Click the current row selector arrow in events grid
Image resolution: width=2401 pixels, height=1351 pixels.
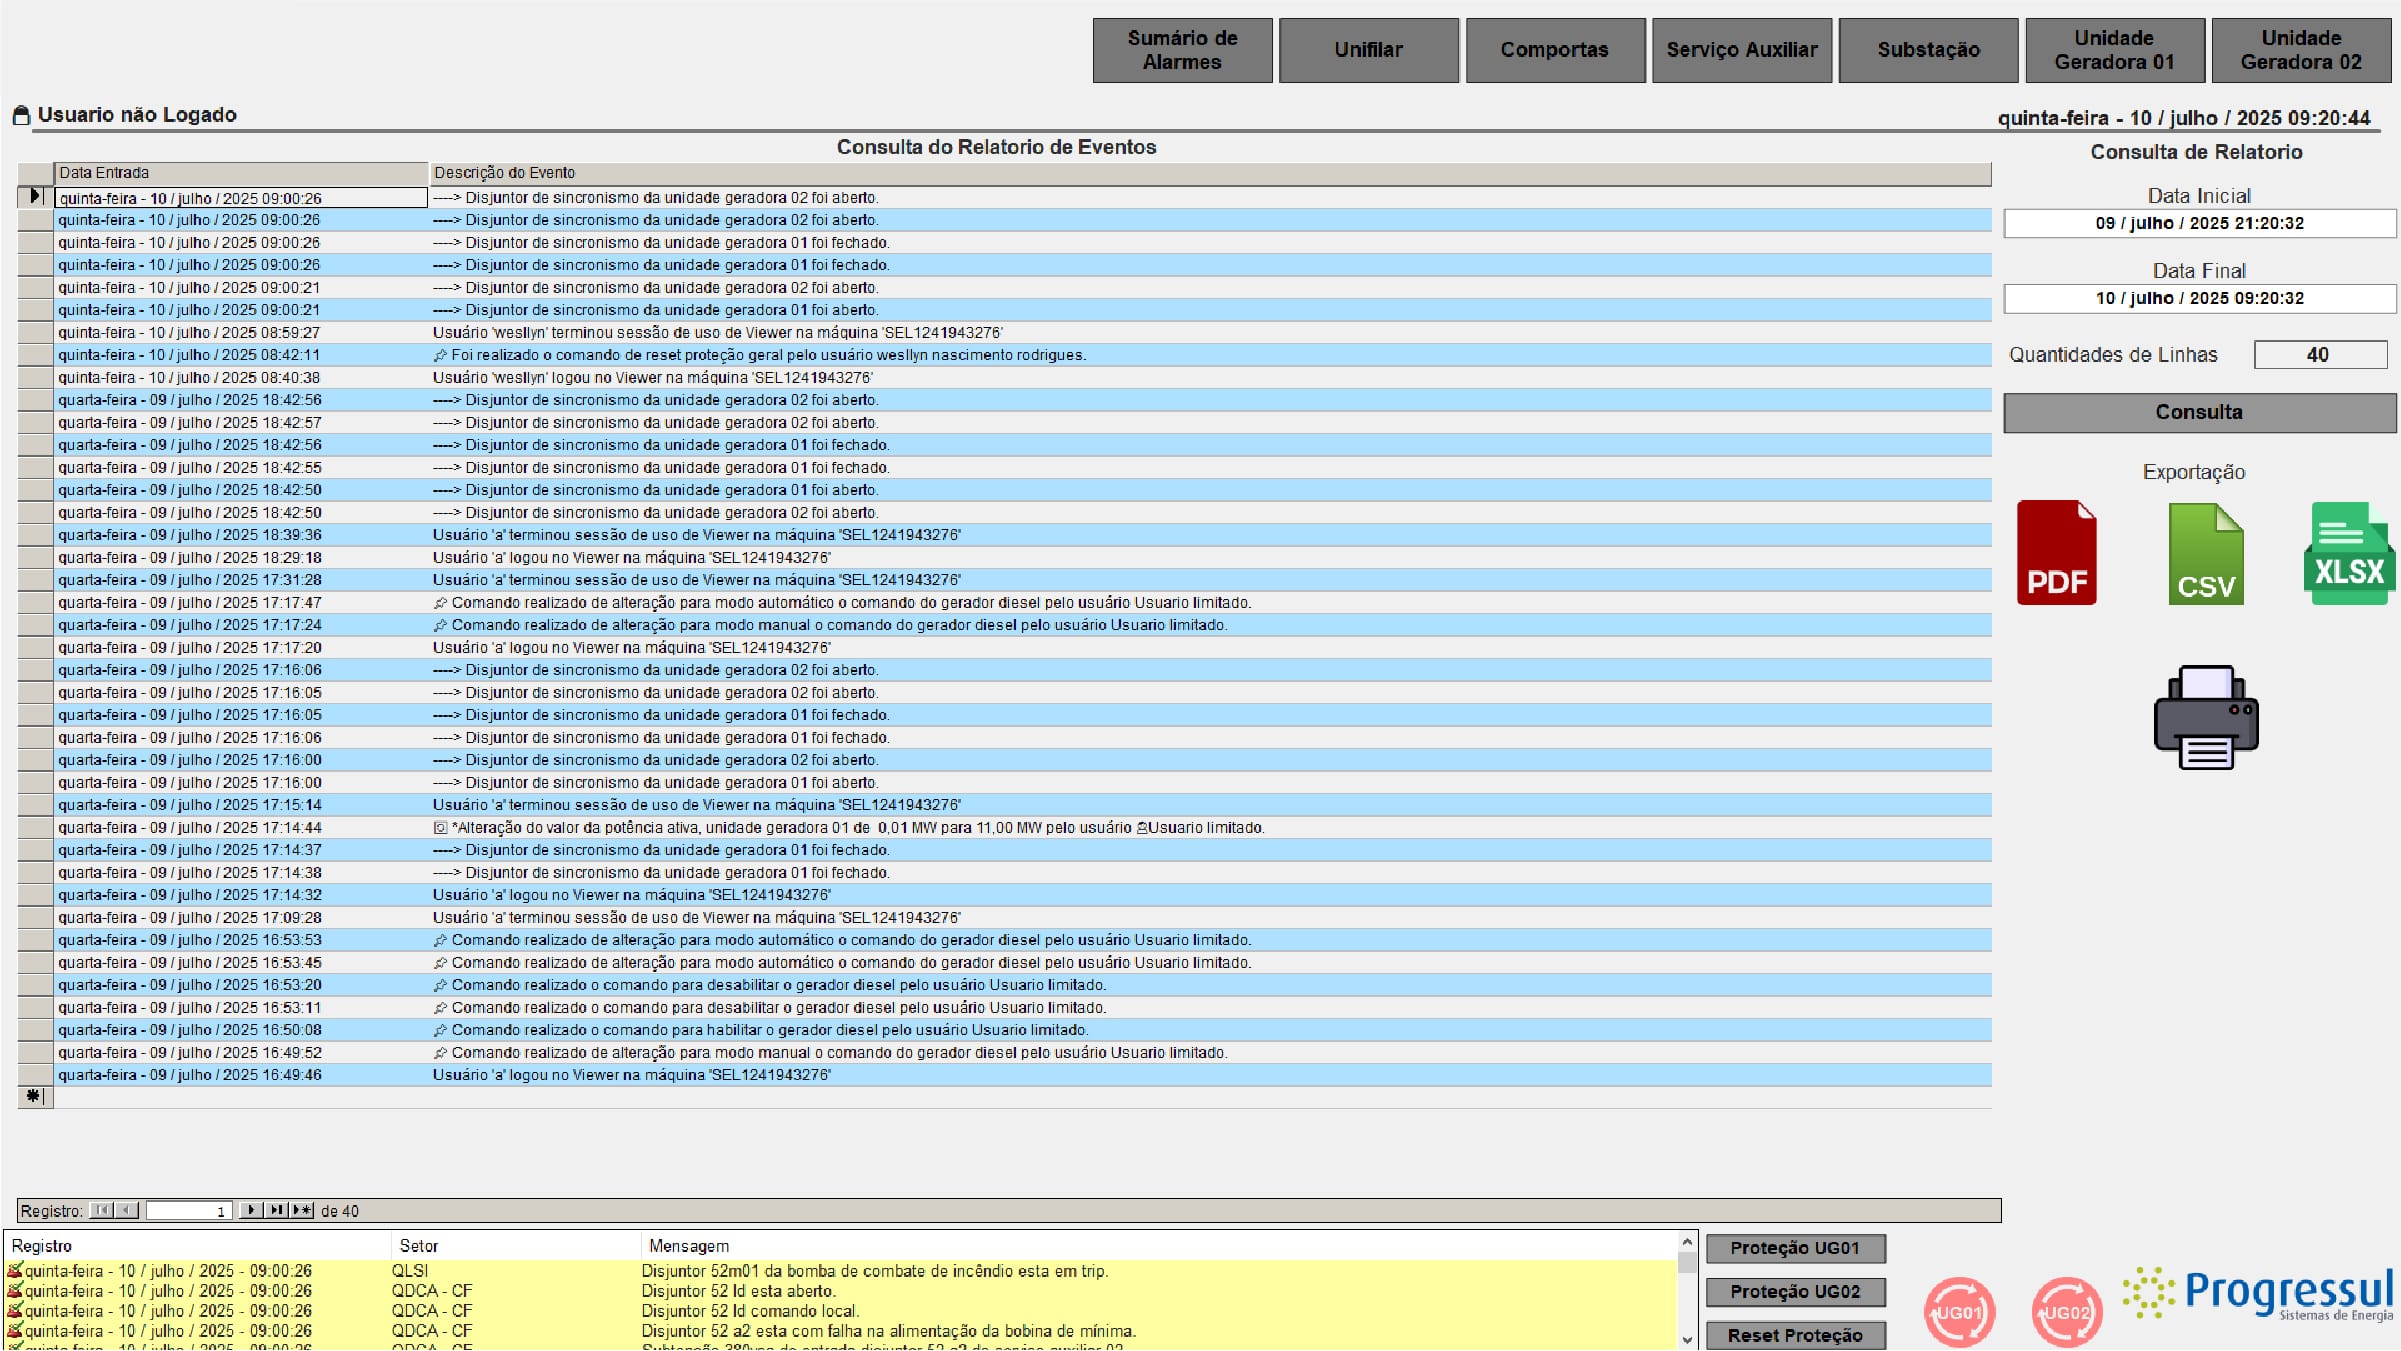35,197
